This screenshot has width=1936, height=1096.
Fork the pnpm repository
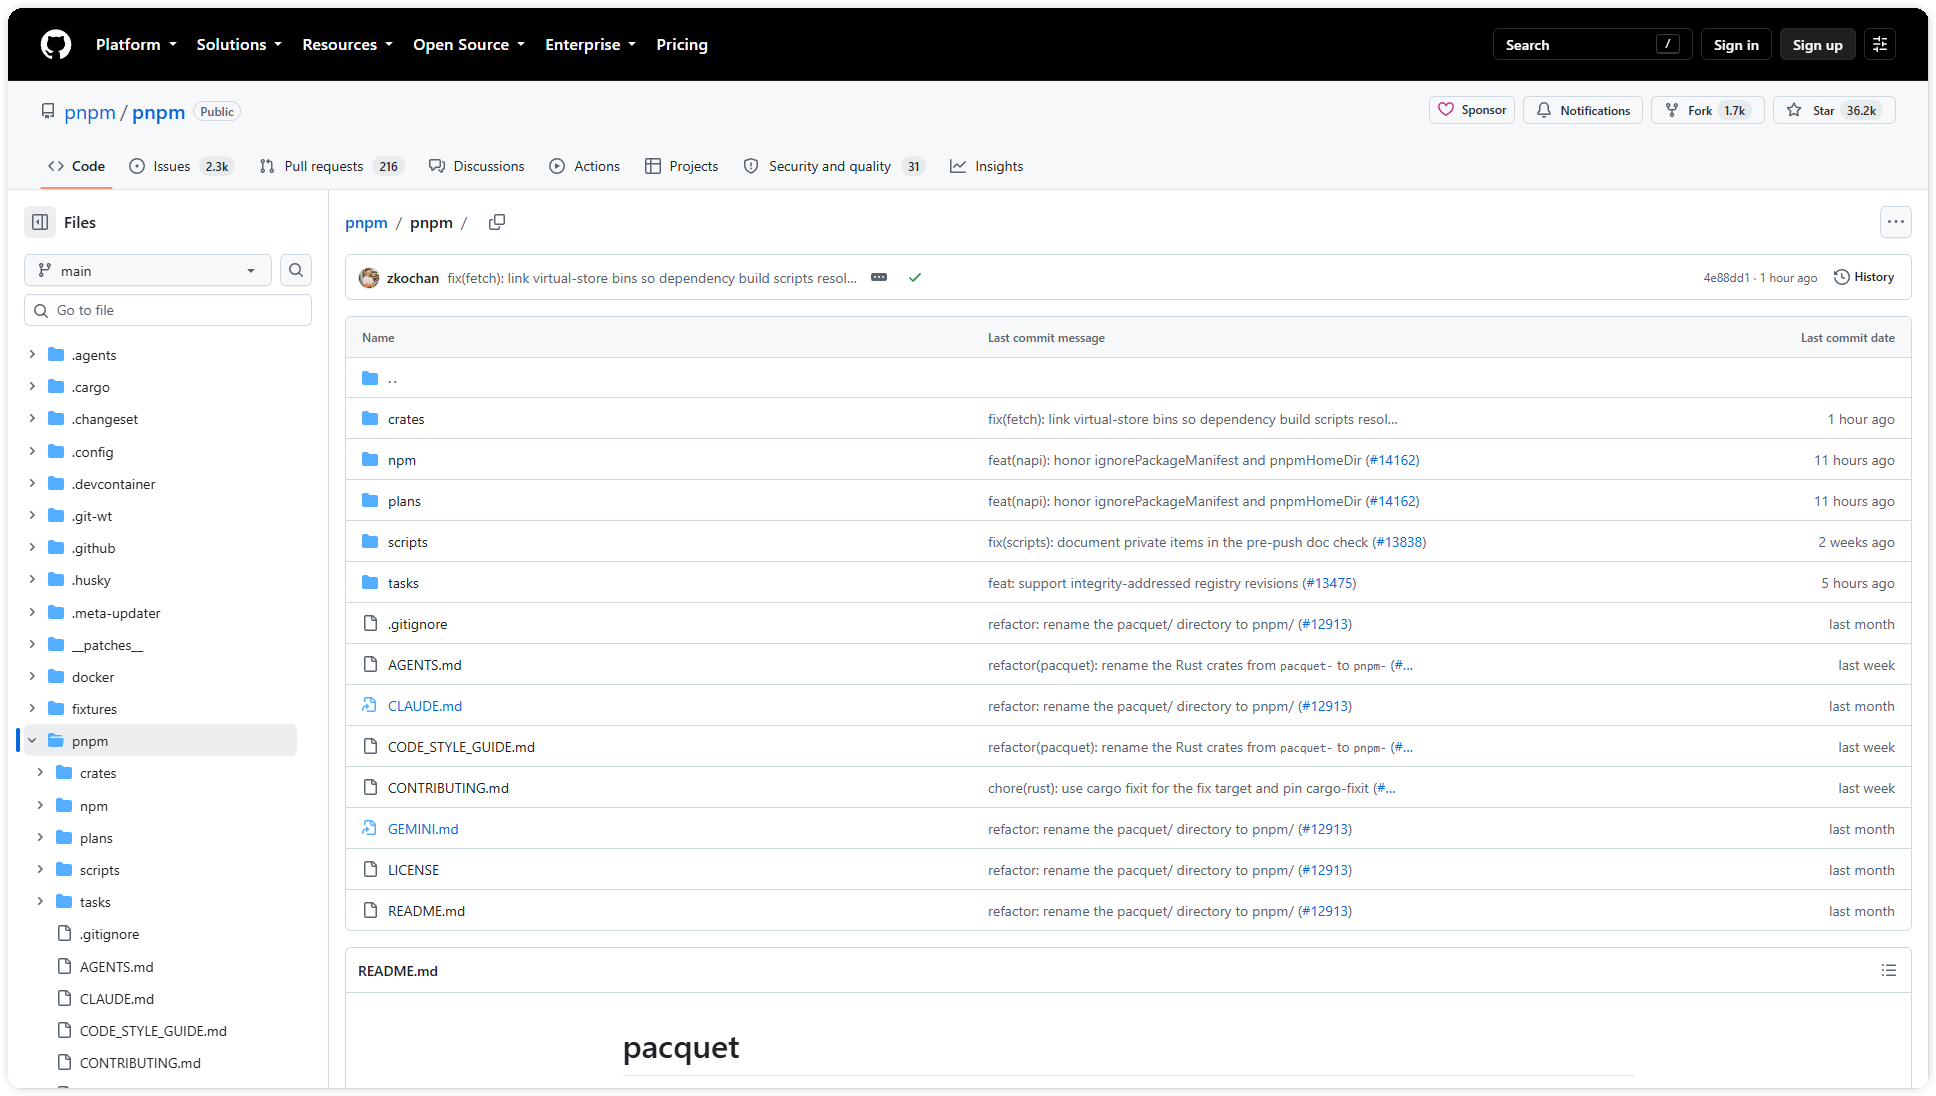tap(1707, 110)
